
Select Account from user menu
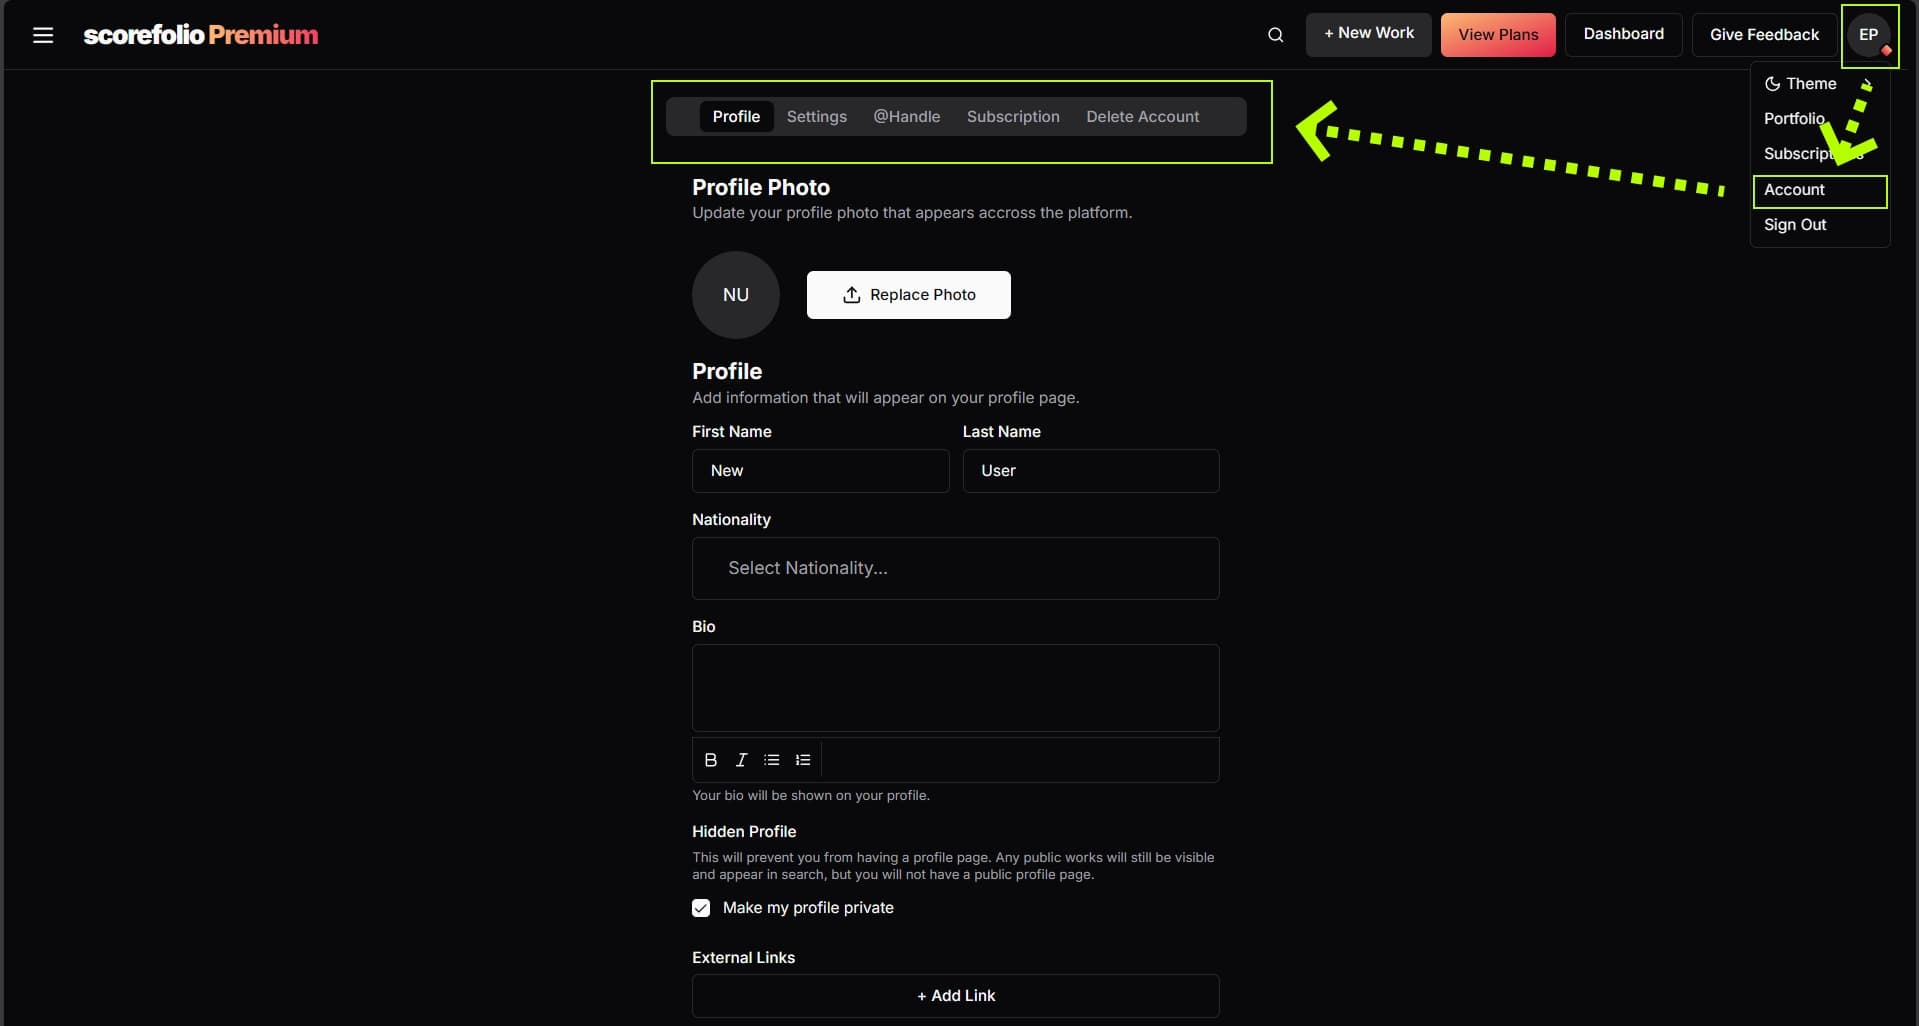(x=1819, y=190)
